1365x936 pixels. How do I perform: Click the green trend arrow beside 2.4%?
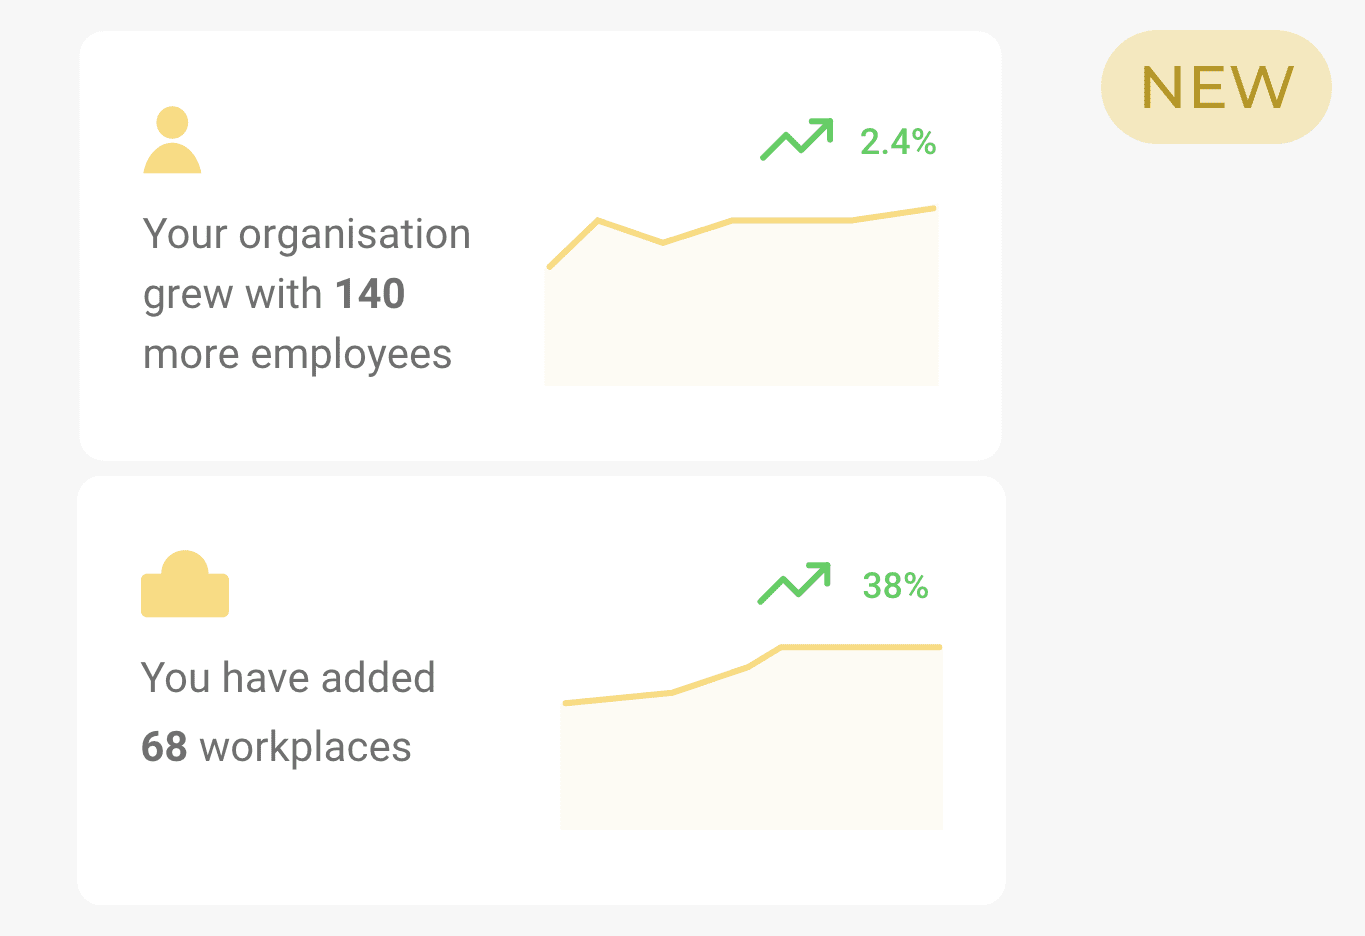pyautogui.click(x=797, y=139)
